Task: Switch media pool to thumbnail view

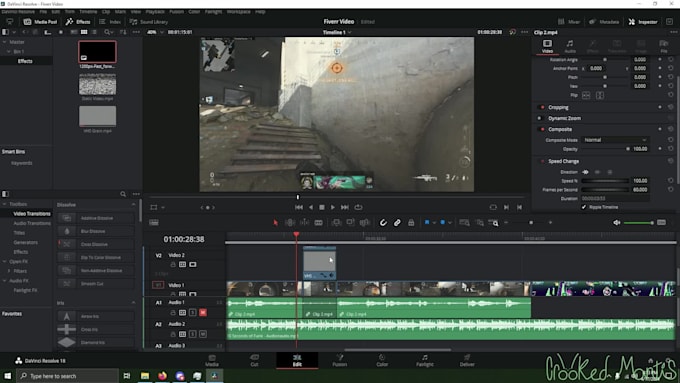Action: click(84, 32)
